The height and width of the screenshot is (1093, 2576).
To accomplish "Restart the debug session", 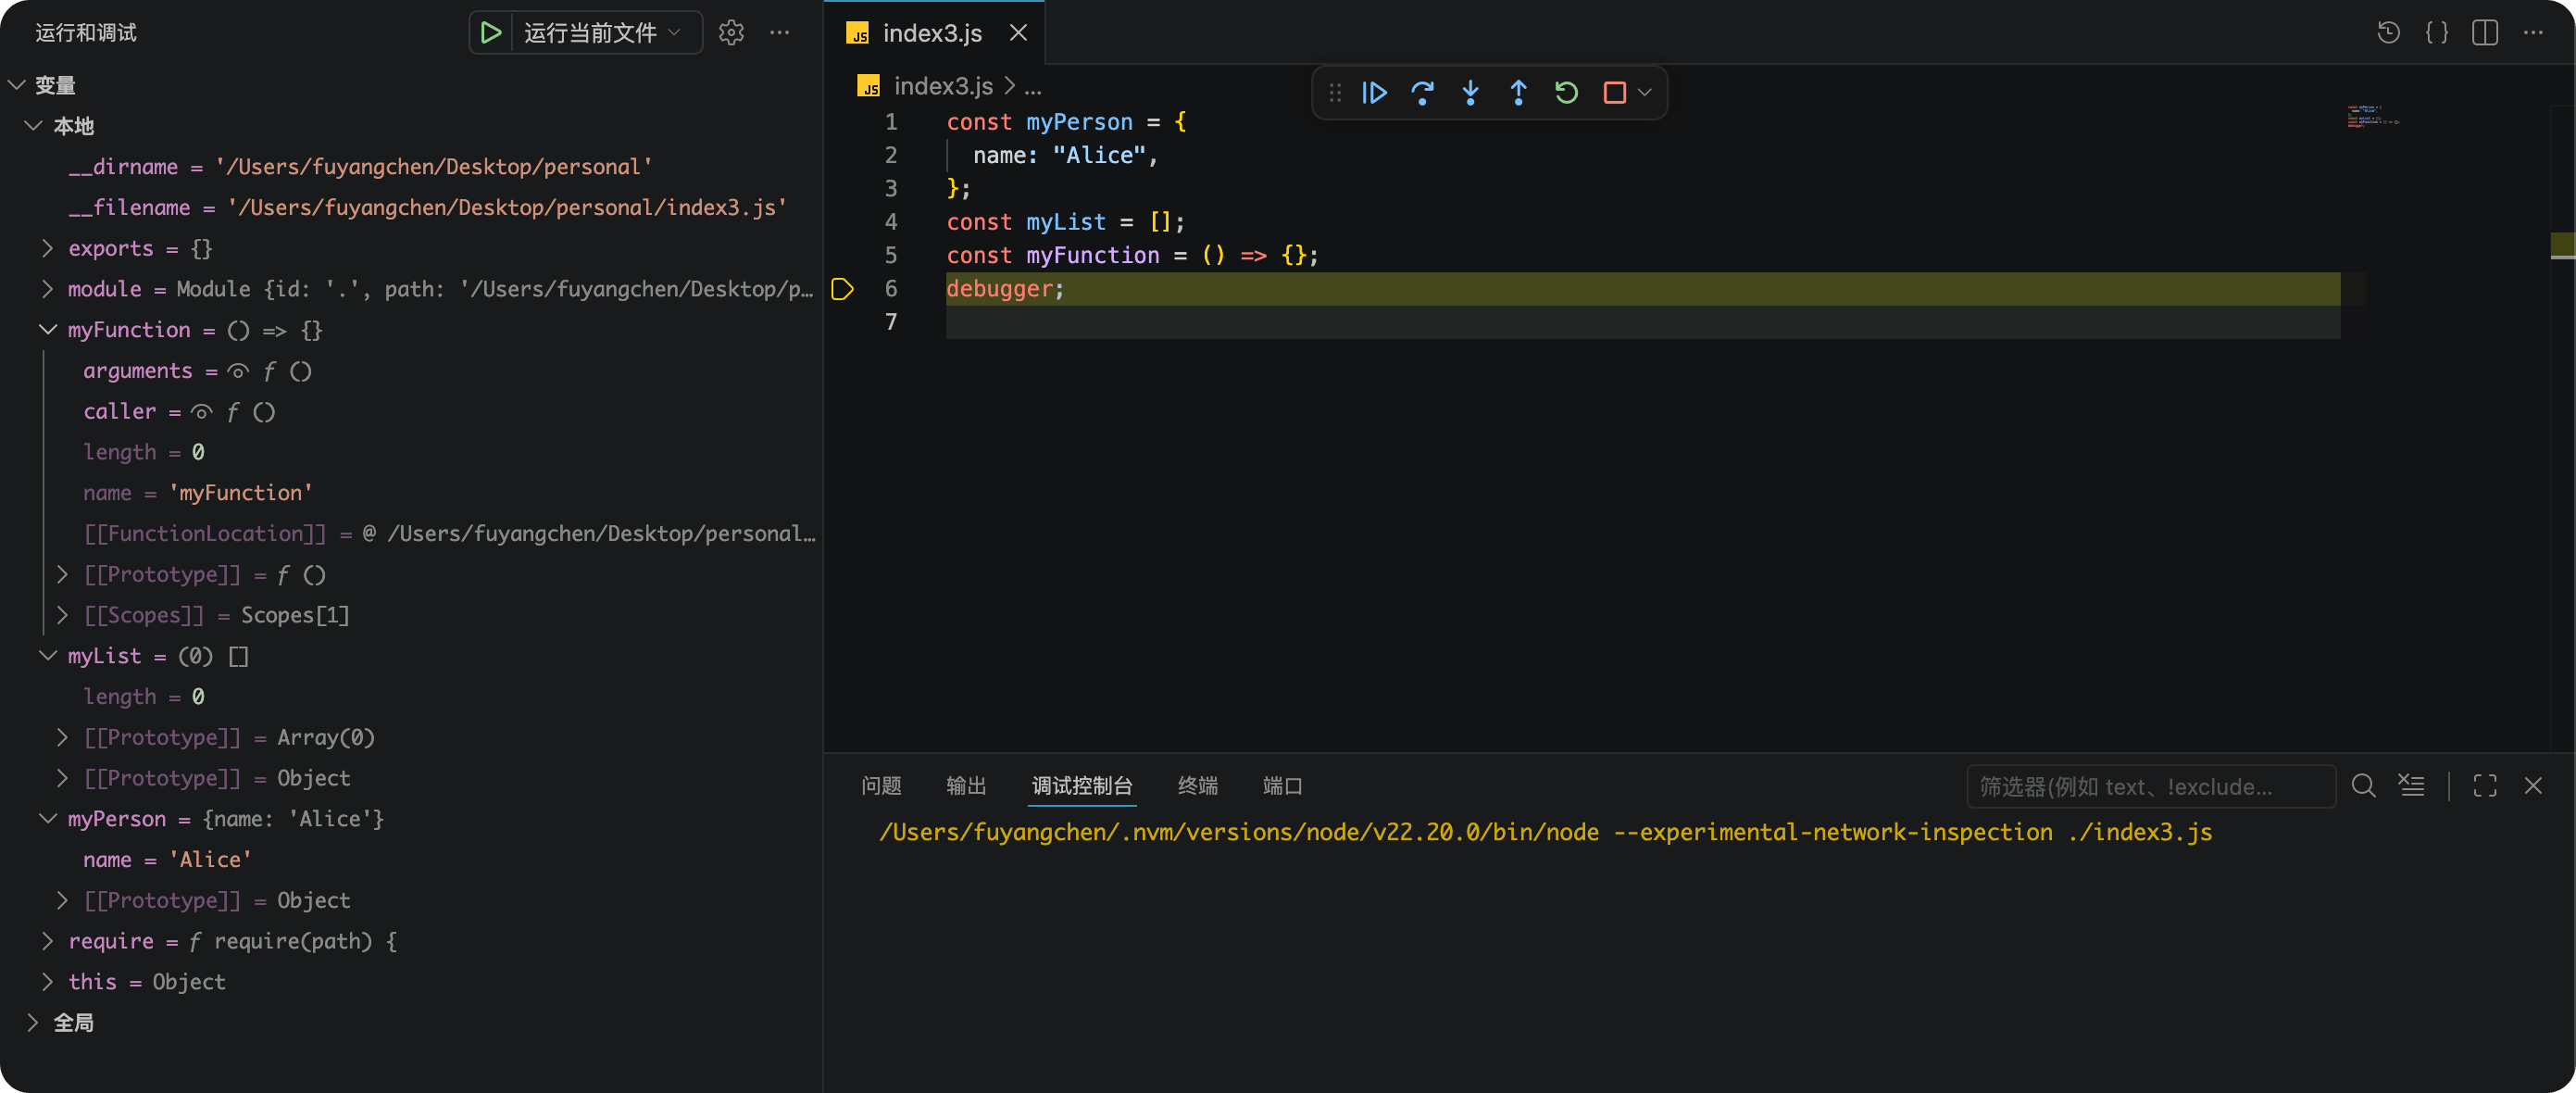I will click(x=1566, y=93).
